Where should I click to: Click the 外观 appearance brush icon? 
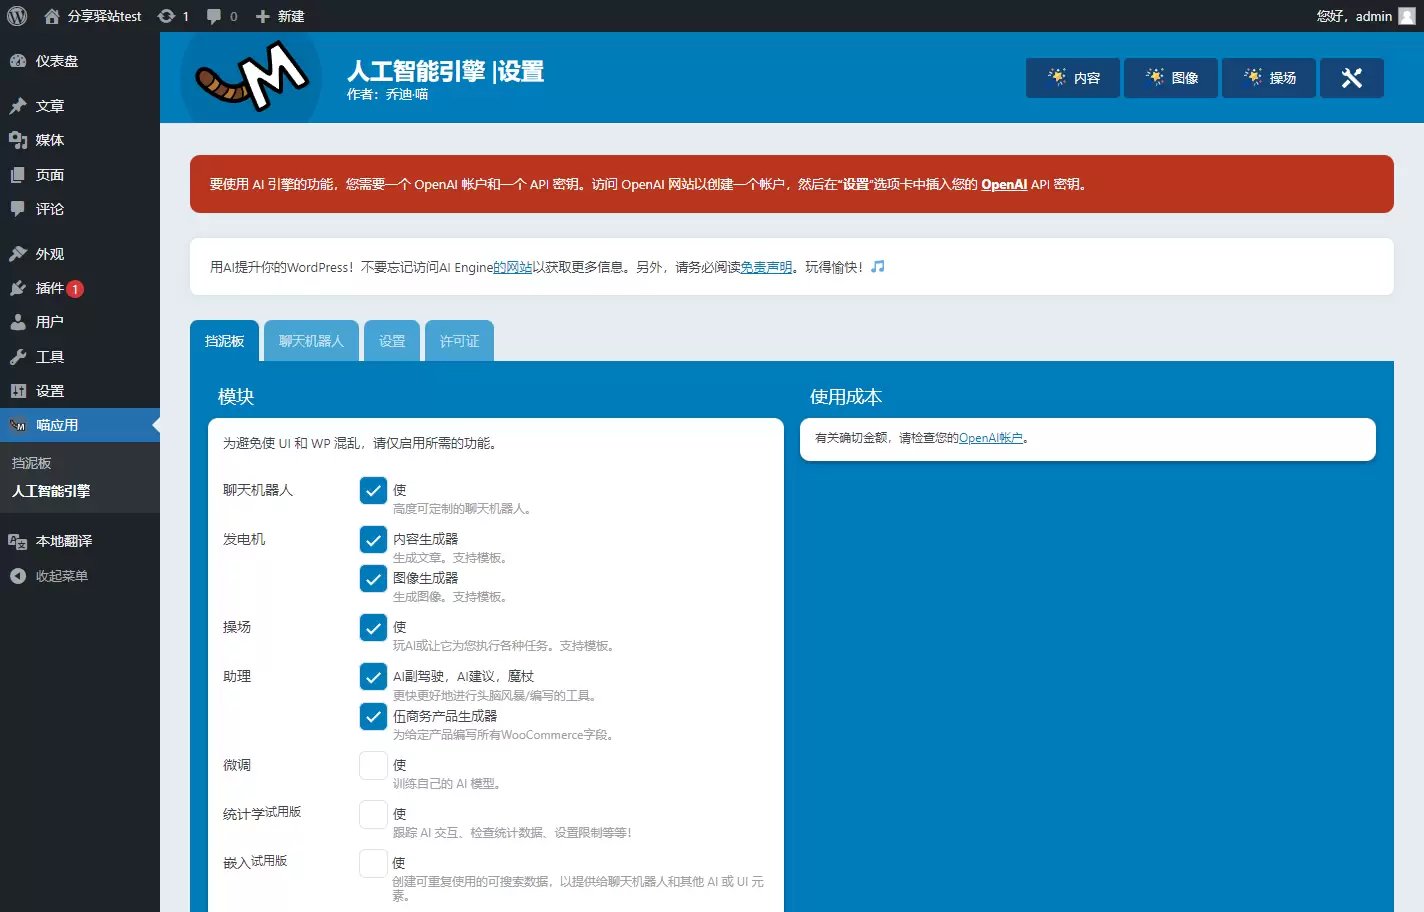(x=18, y=254)
